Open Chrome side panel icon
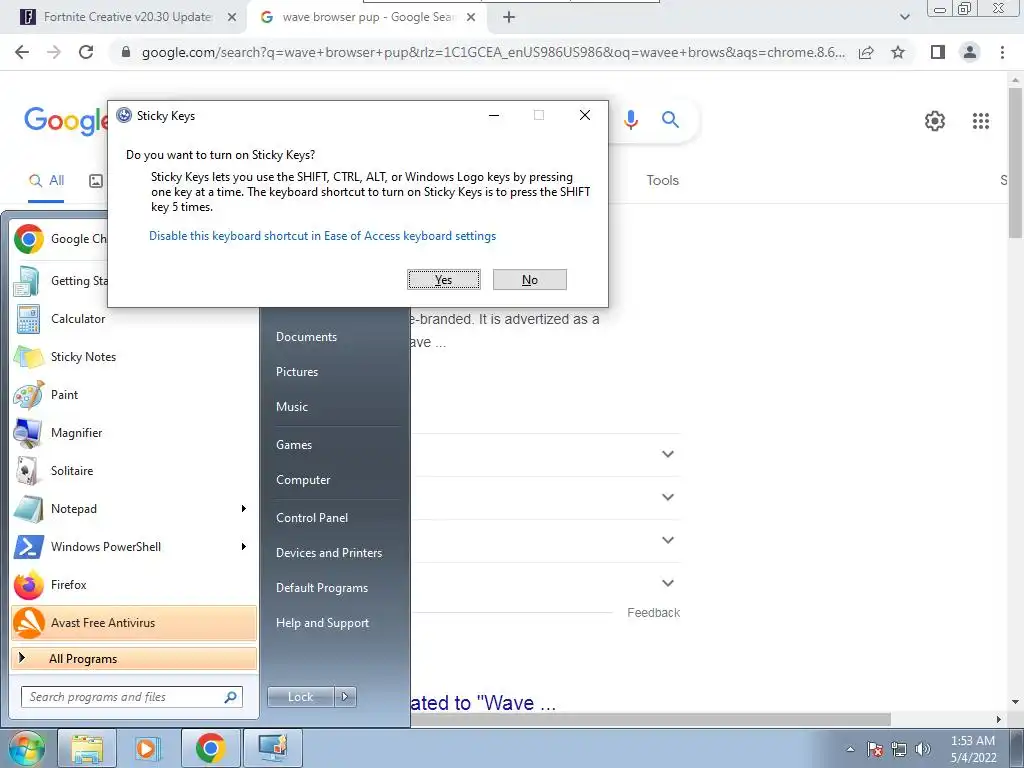Image resolution: width=1024 pixels, height=768 pixels. [938, 52]
